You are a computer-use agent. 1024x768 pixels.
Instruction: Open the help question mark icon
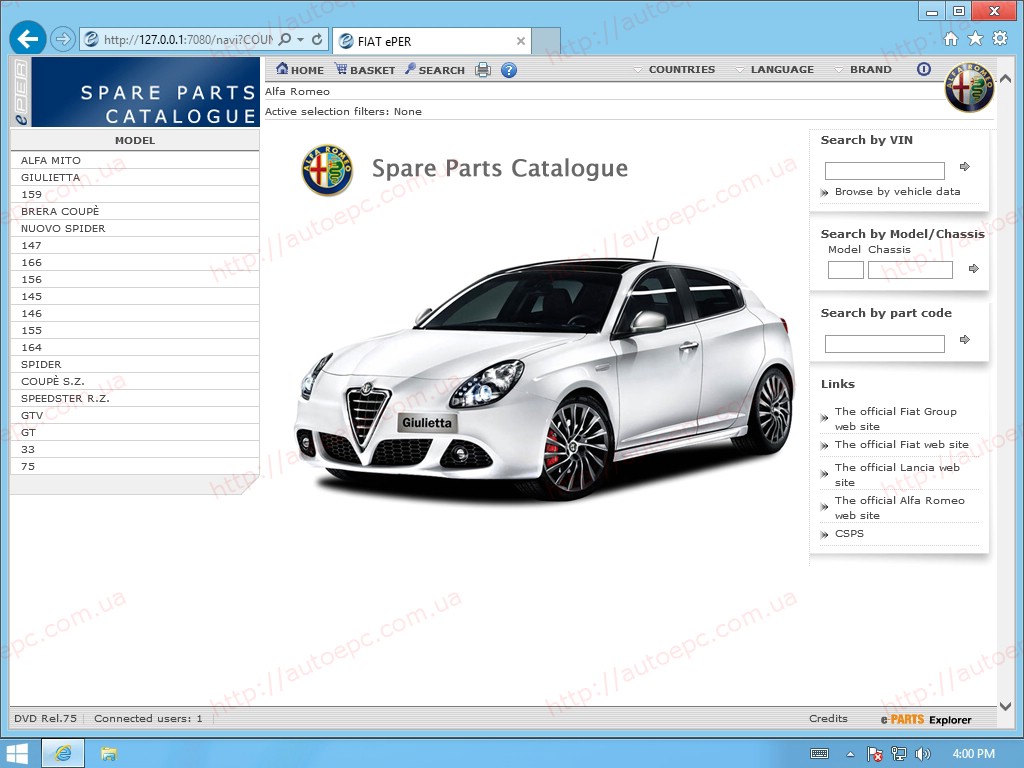tap(509, 70)
